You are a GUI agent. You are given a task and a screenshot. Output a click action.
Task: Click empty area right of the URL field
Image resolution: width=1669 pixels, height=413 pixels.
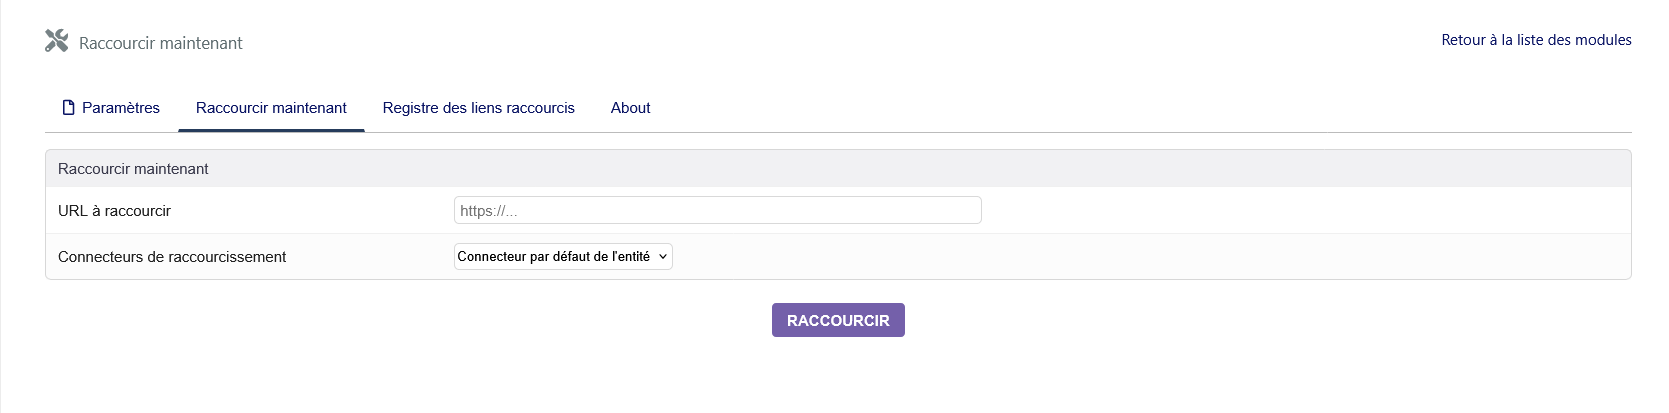[x=1300, y=210]
